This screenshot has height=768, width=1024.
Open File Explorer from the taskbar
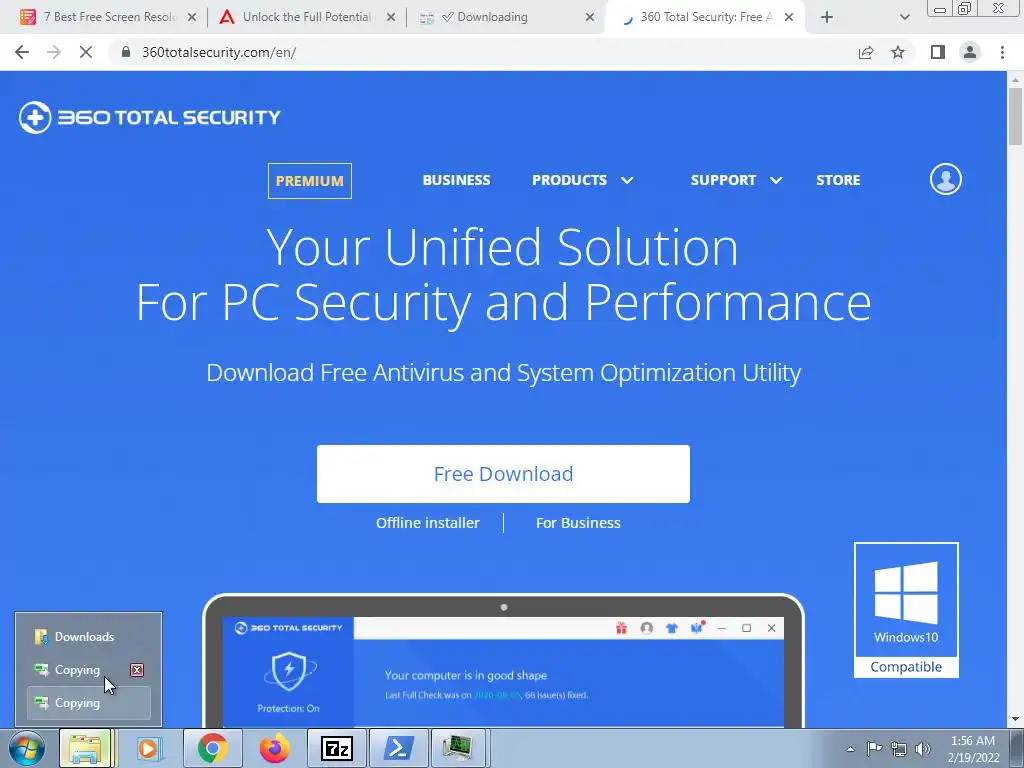click(86, 748)
